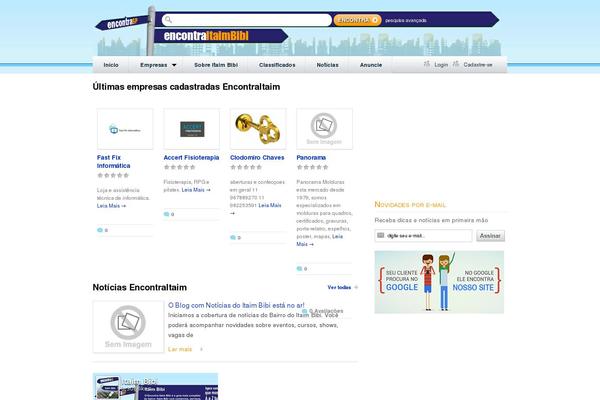Open the Notícias menu item

(328, 65)
